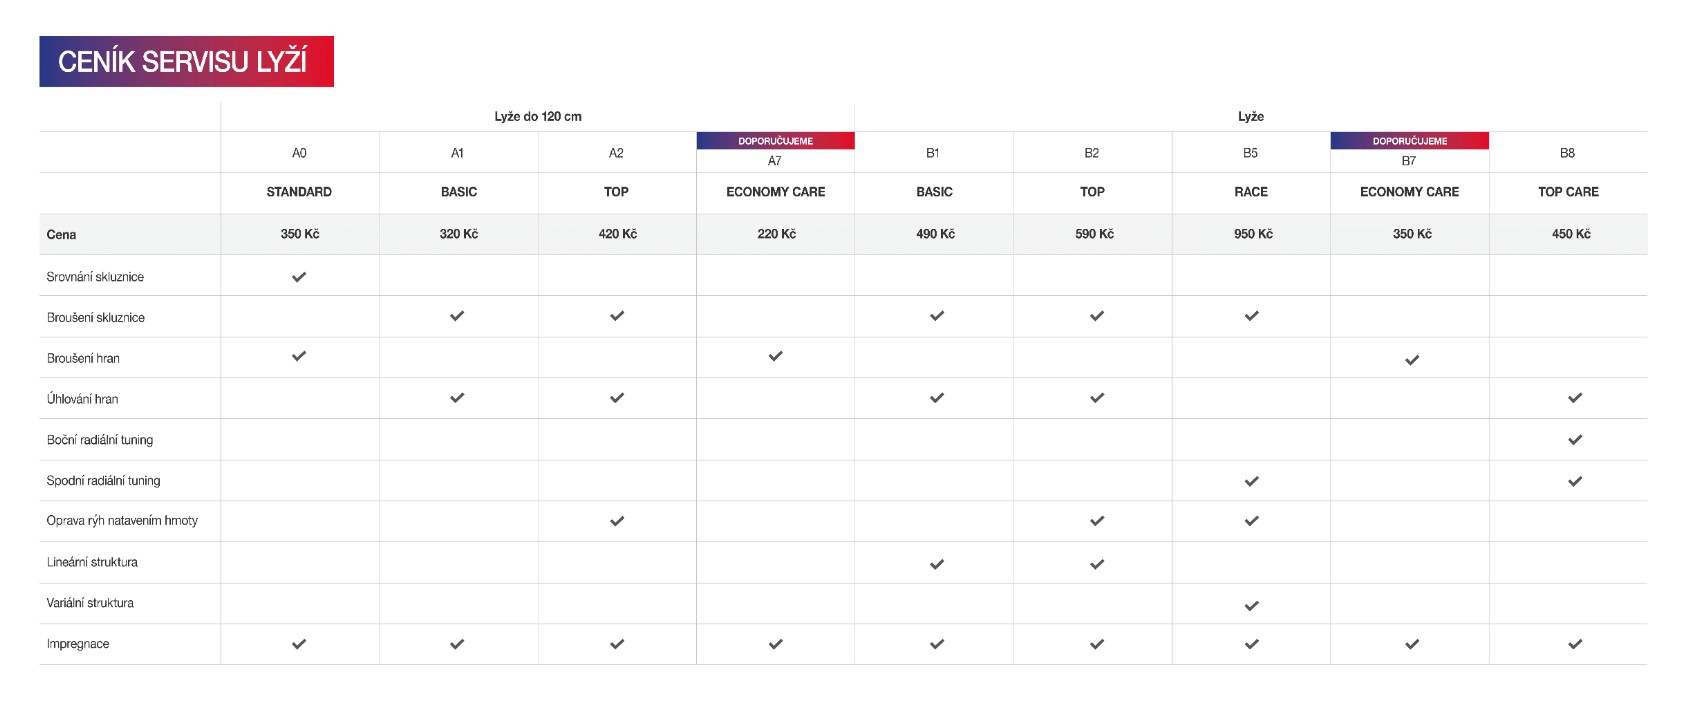
Task: Click Úhlování hran checkmark under B2 TOP
Action: pos(1097,398)
